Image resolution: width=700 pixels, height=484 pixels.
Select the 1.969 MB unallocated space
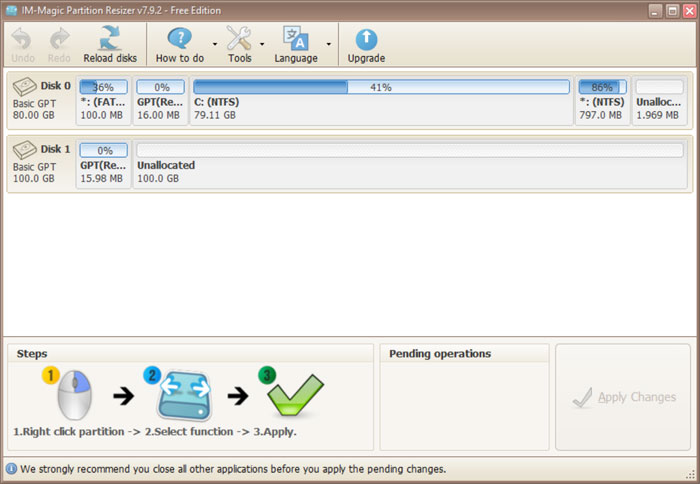[659, 100]
